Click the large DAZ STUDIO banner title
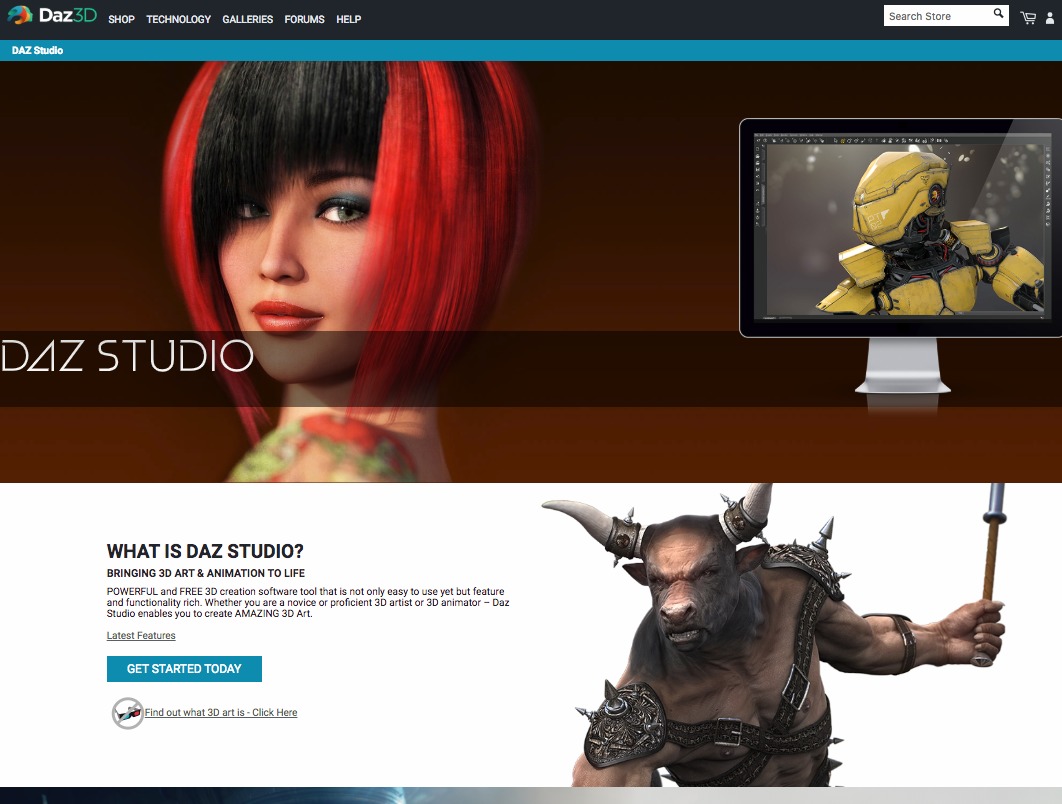The height and width of the screenshot is (804, 1062). pos(127,356)
